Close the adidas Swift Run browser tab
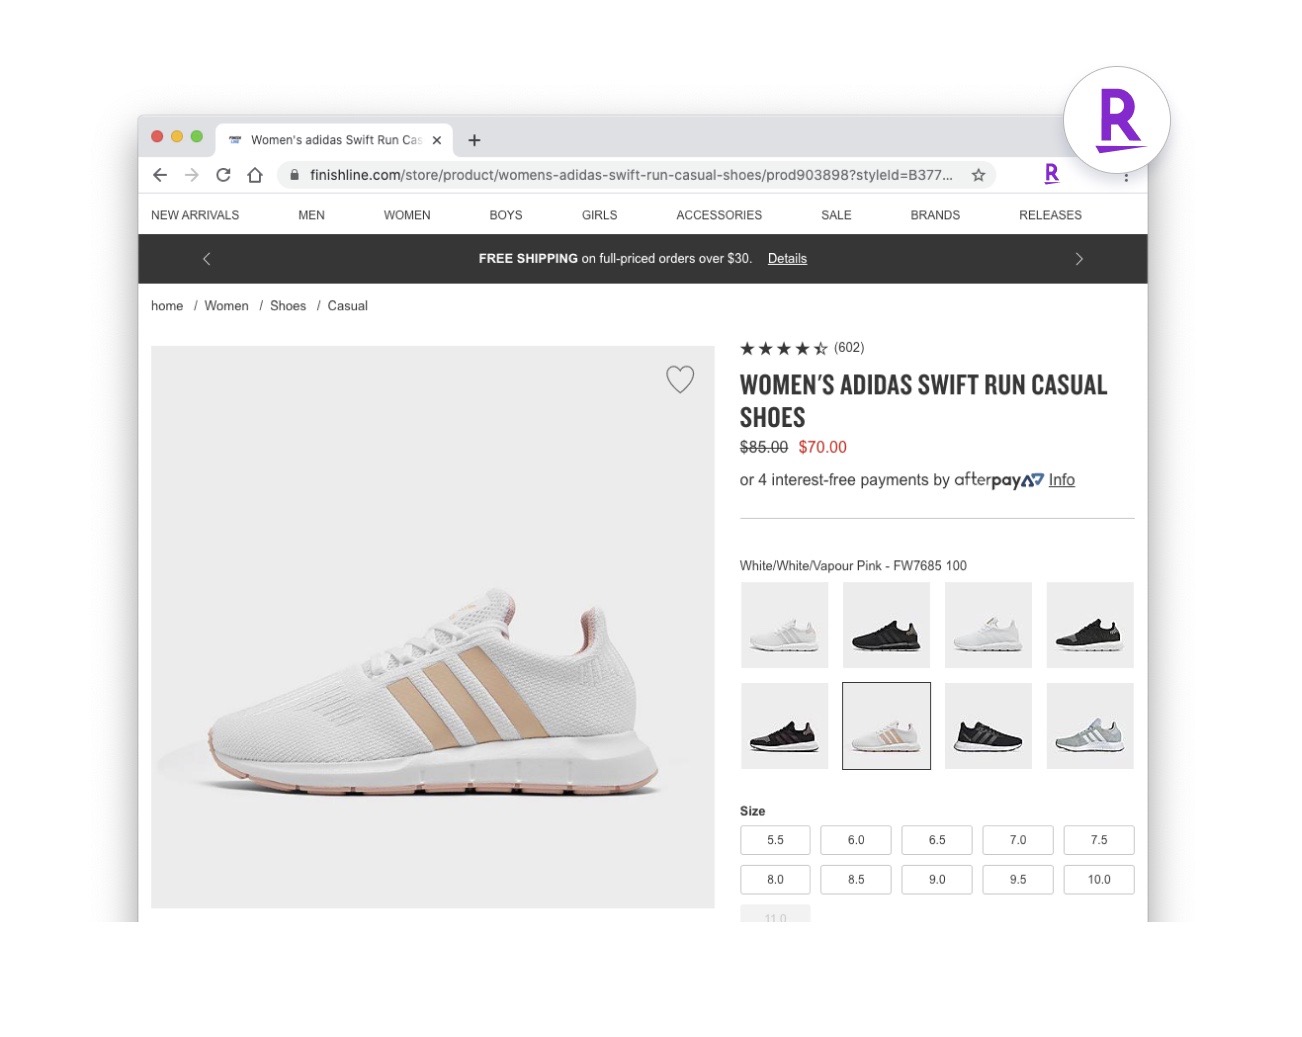The image size is (1302, 1037). click(x=437, y=140)
